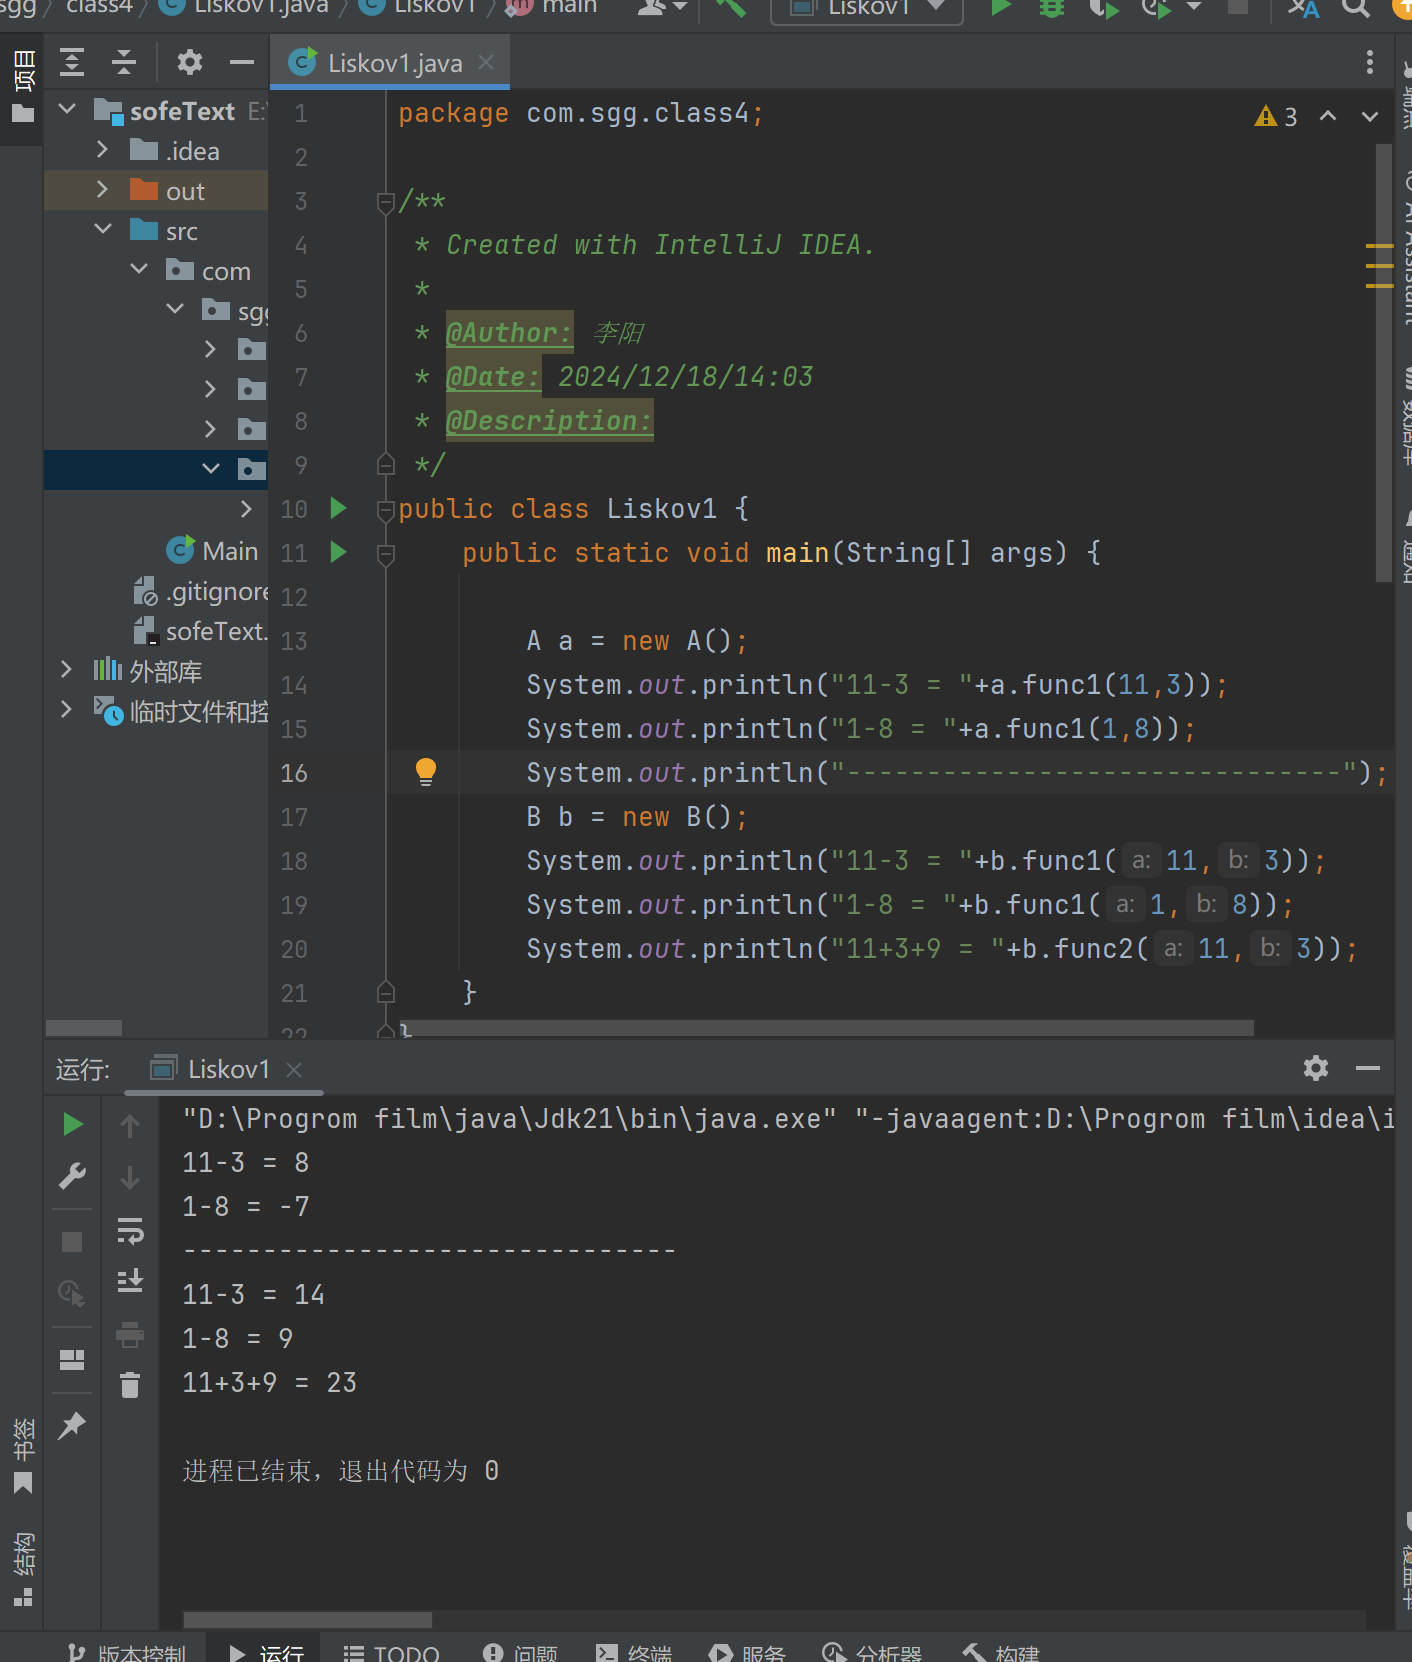Viewport: 1412px width, 1662px height.
Task: Click the warnings indicator showing 3 problems
Action: coord(1276,117)
